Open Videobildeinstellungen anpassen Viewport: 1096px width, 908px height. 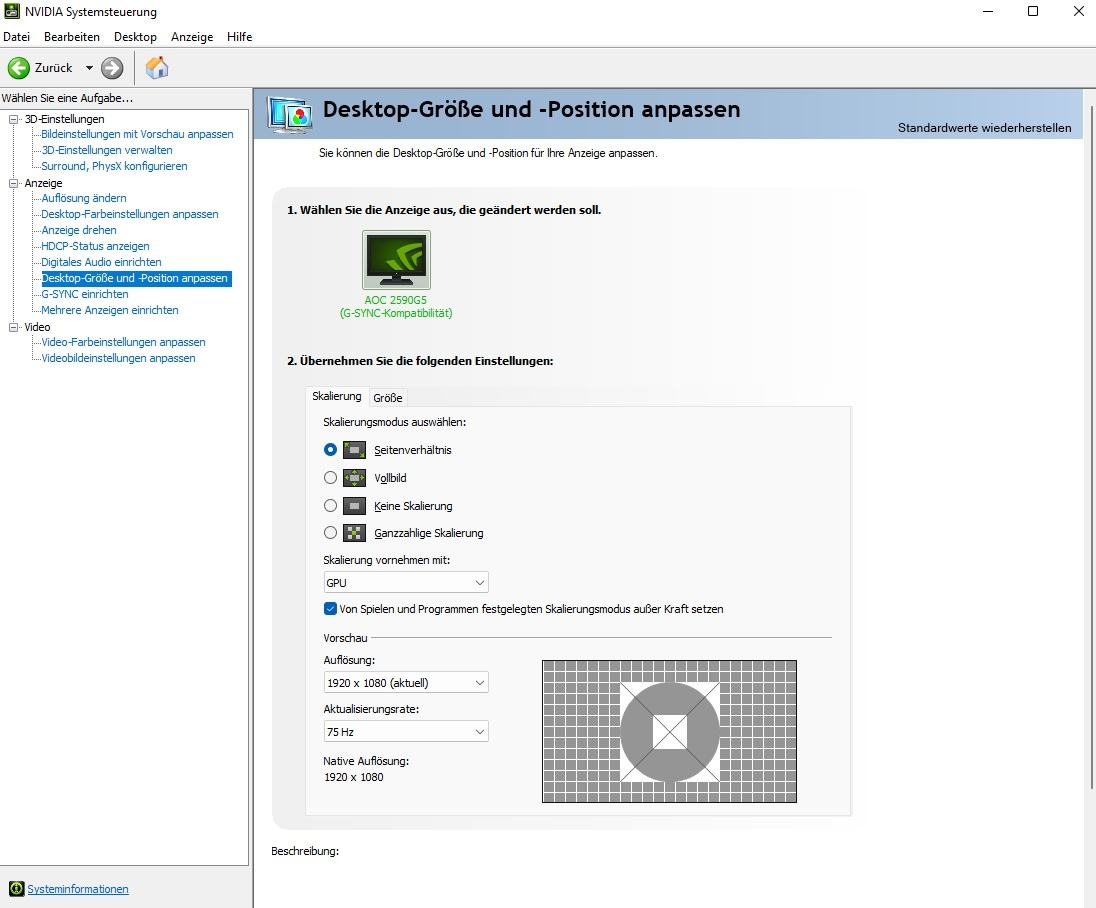[x=118, y=359]
